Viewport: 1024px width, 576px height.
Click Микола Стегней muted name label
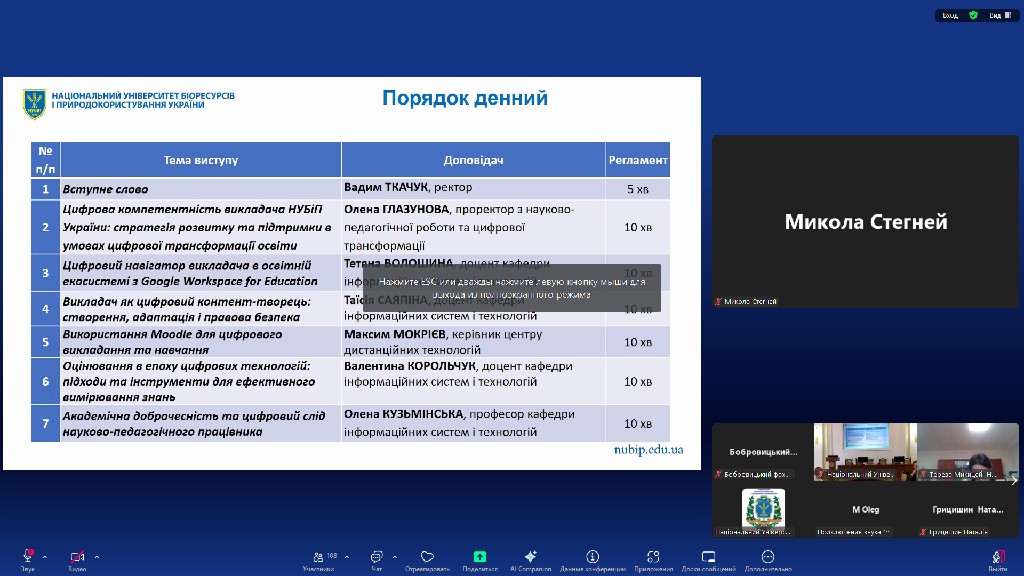pyautogui.click(x=746, y=302)
